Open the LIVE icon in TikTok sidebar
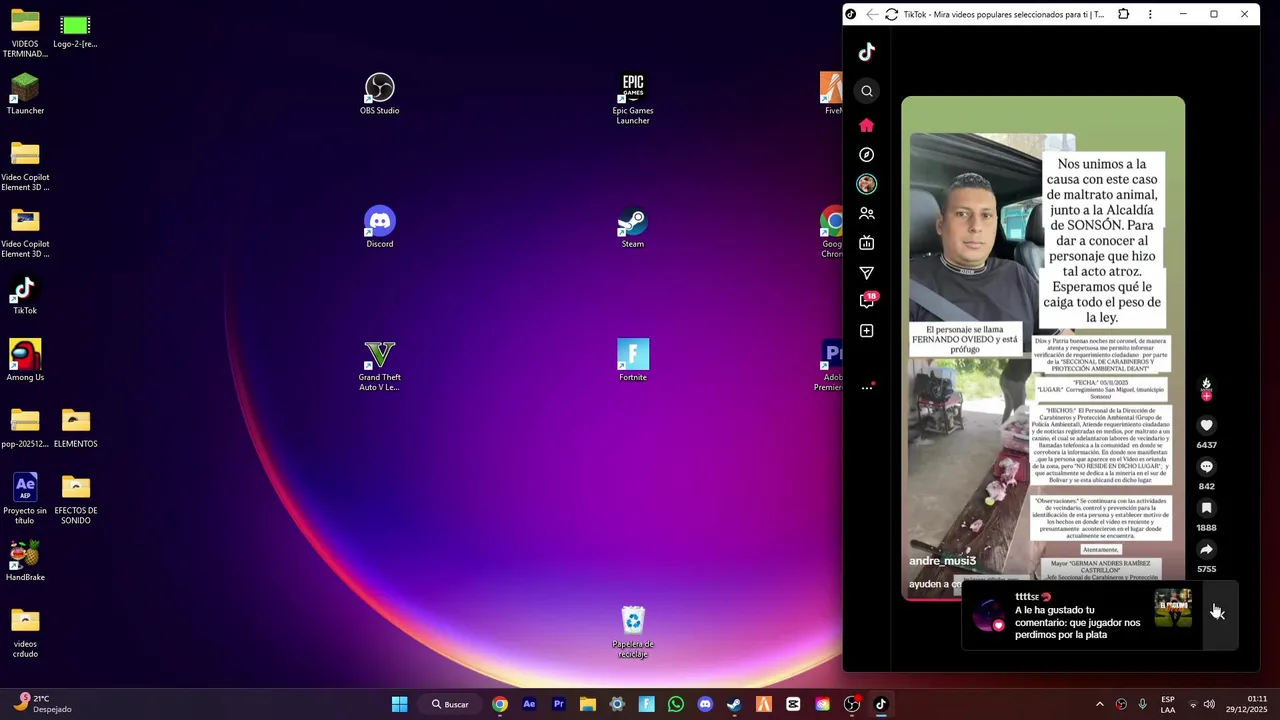The image size is (1280, 720). (867, 243)
